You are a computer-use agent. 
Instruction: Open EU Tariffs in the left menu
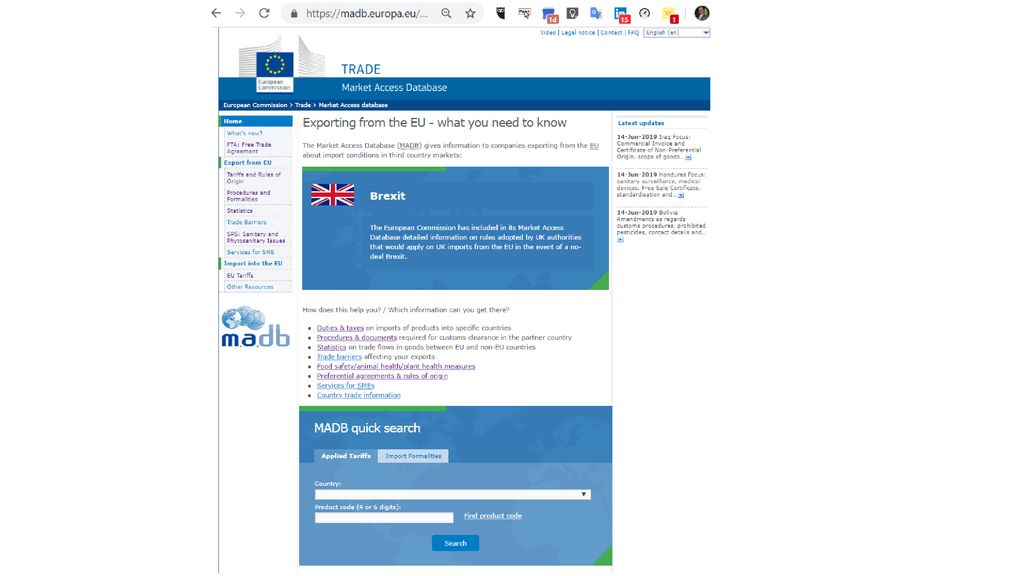coord(240,276)
